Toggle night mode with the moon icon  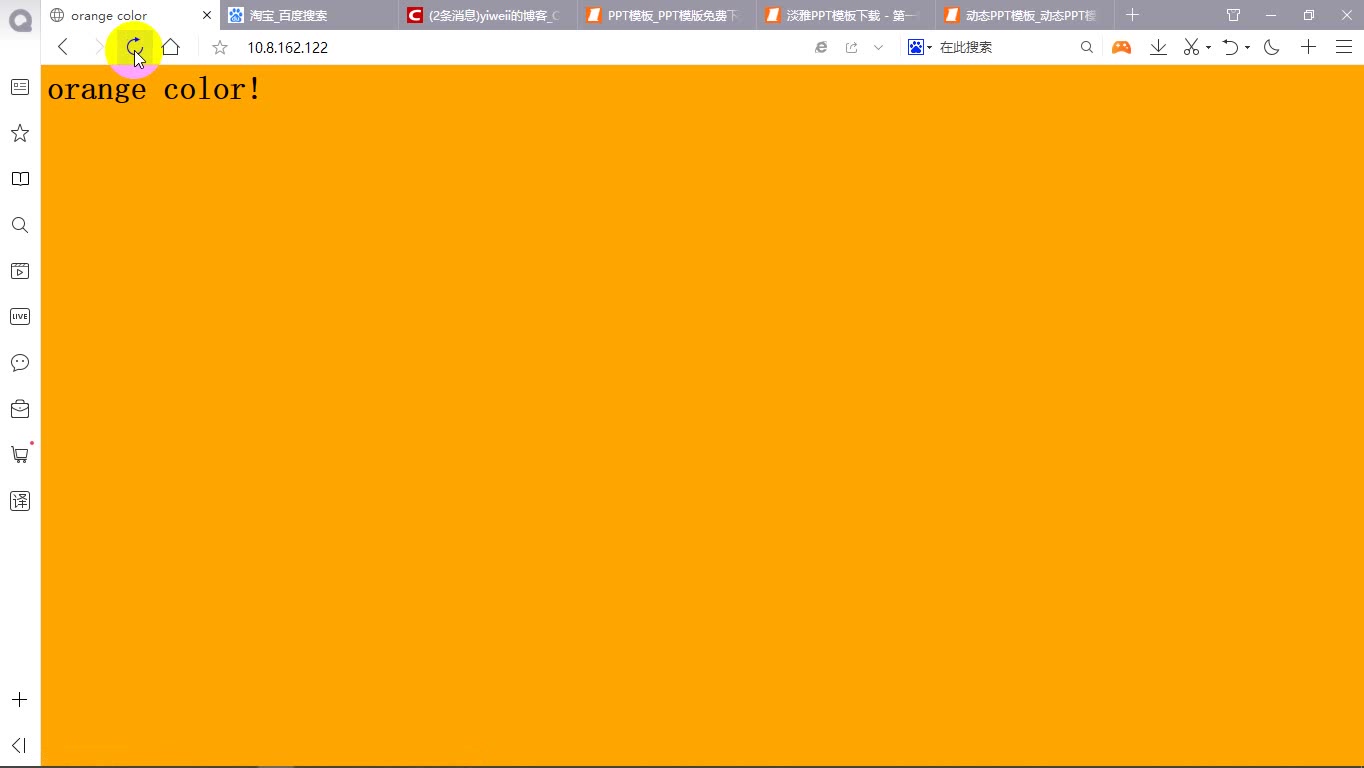click(1272, 47)
